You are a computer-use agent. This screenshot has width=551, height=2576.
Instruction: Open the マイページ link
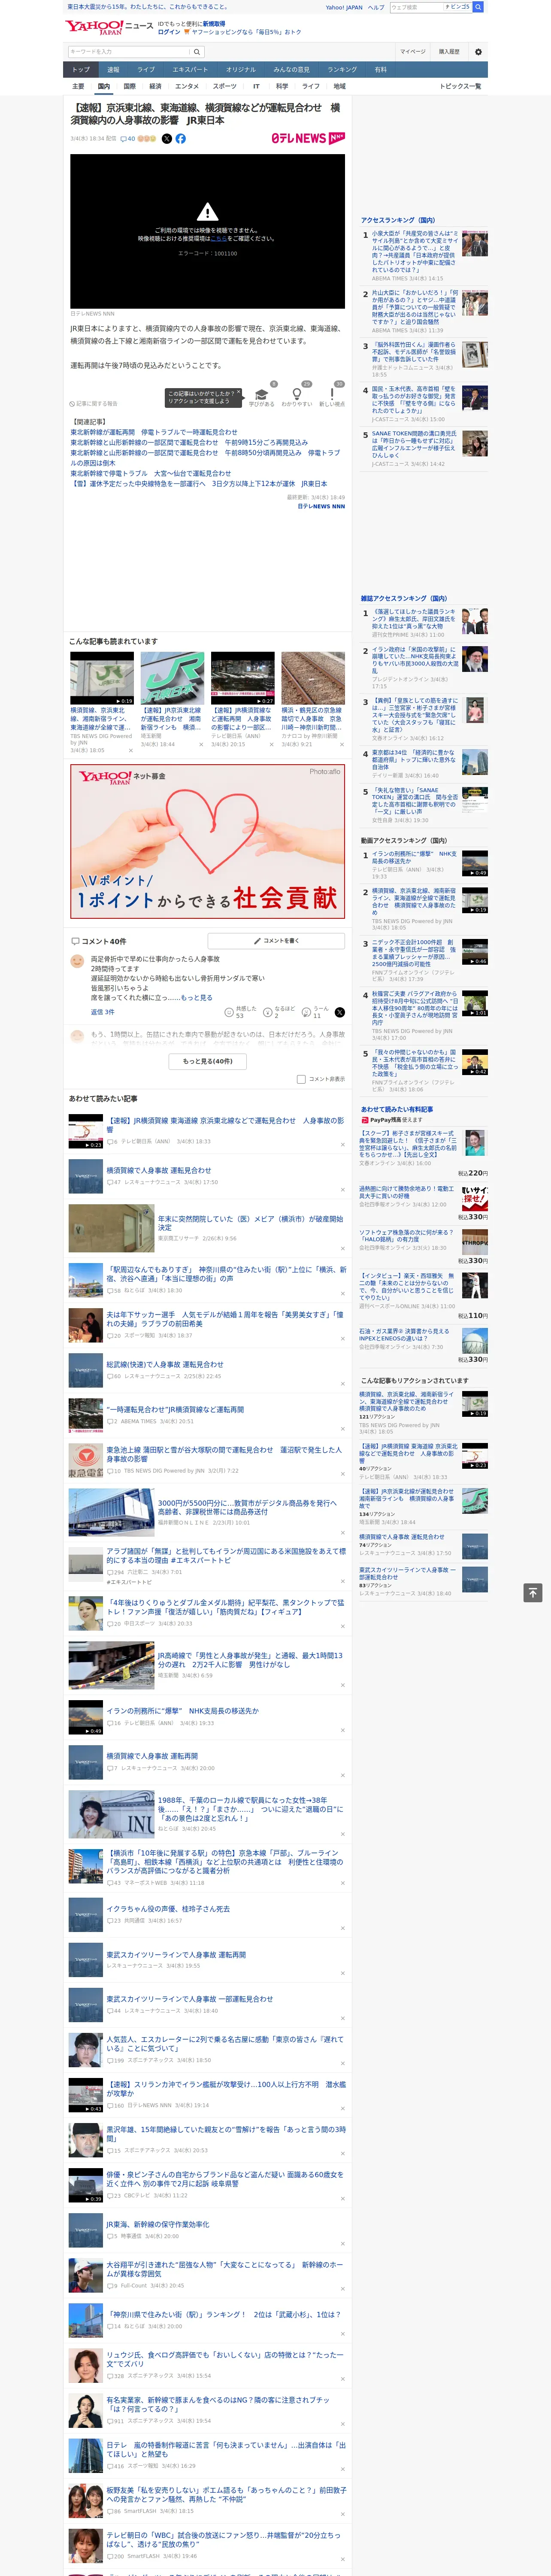pos(412,52)
